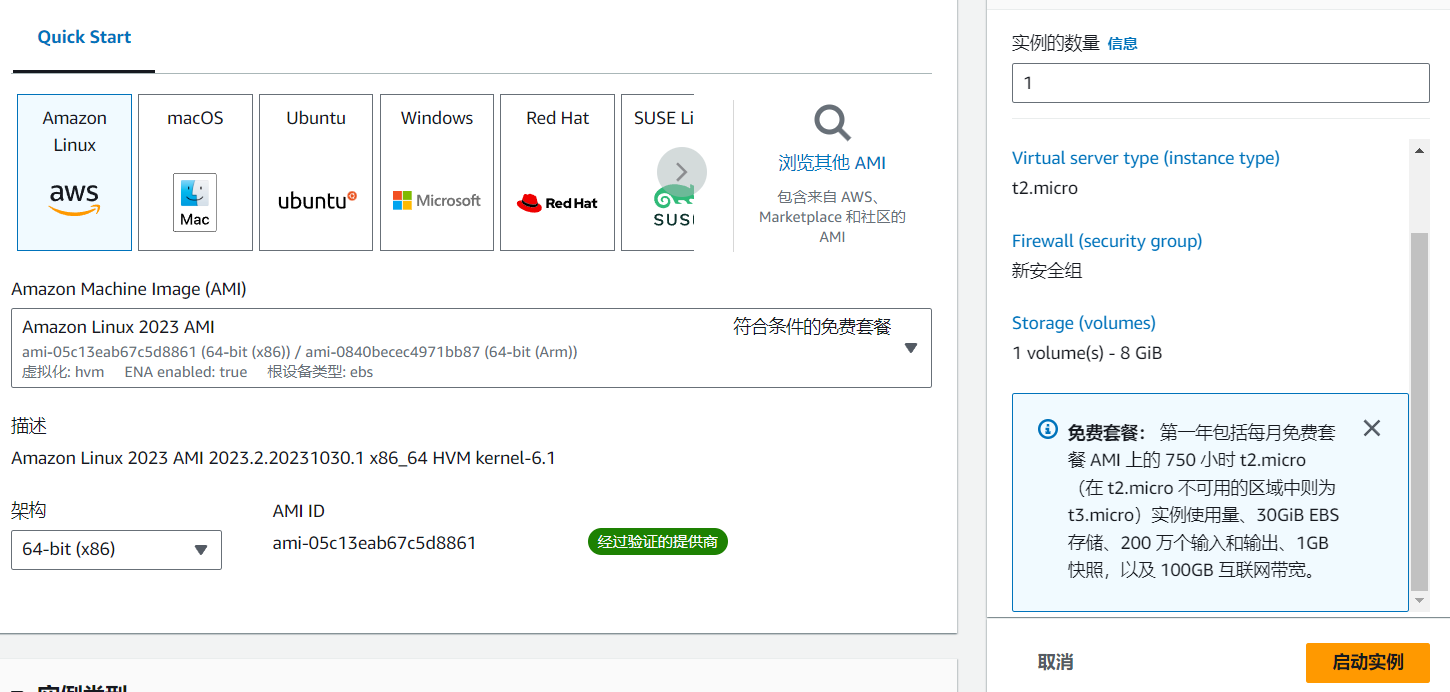
Task: Click the magnifier icon to browse AMIs
Action: (x=831, y=124)
